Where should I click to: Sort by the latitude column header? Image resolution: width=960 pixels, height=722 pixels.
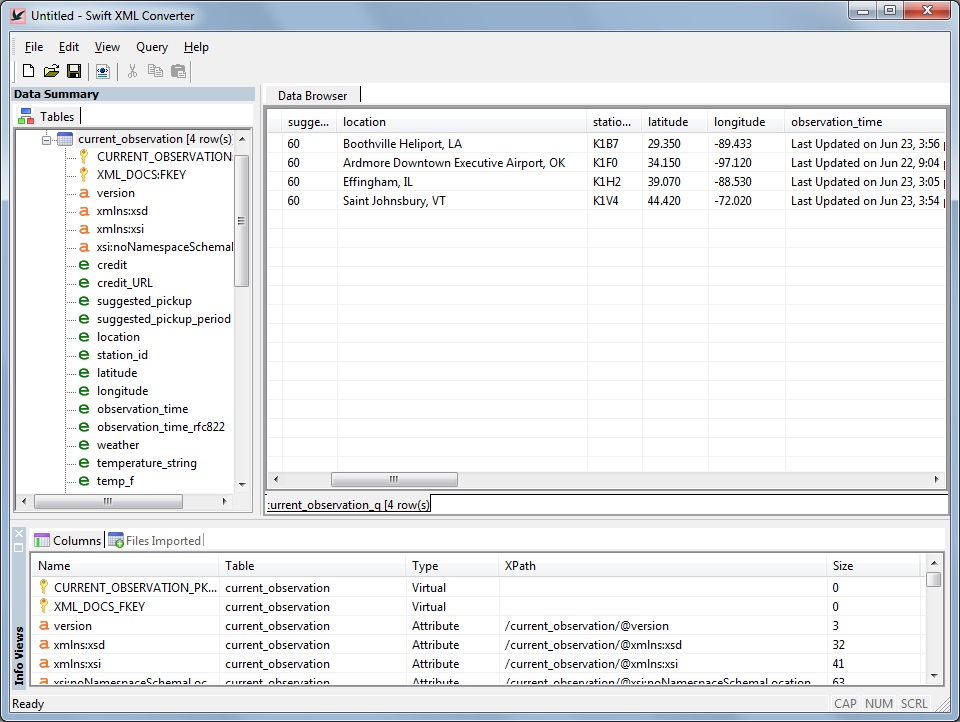point(674,122)
